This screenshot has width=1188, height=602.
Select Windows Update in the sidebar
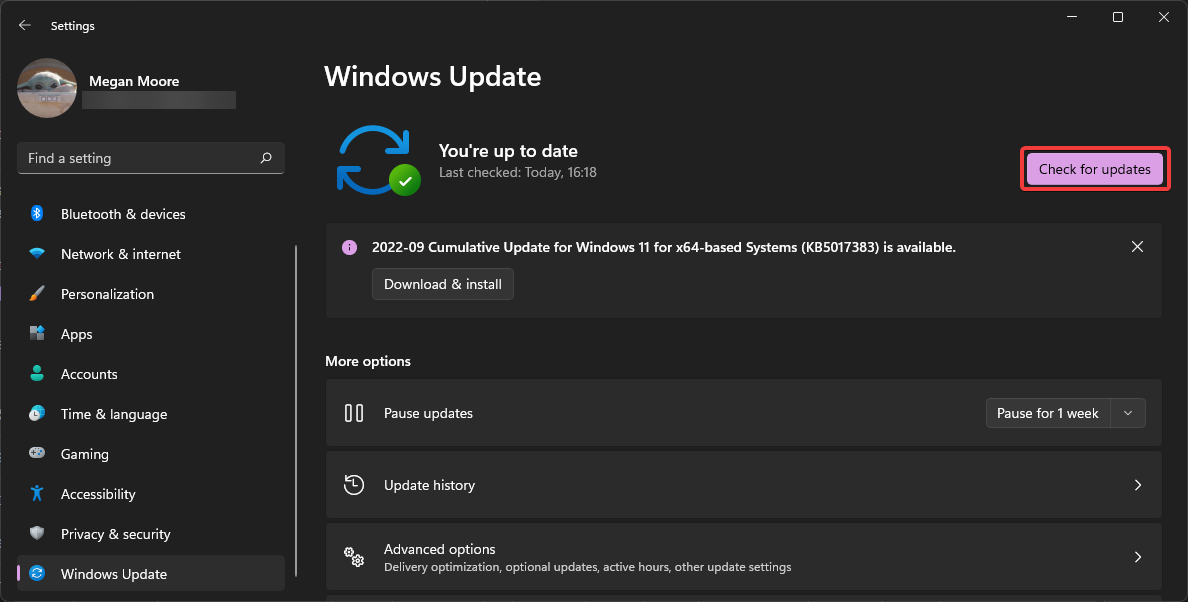click(113, 574)
